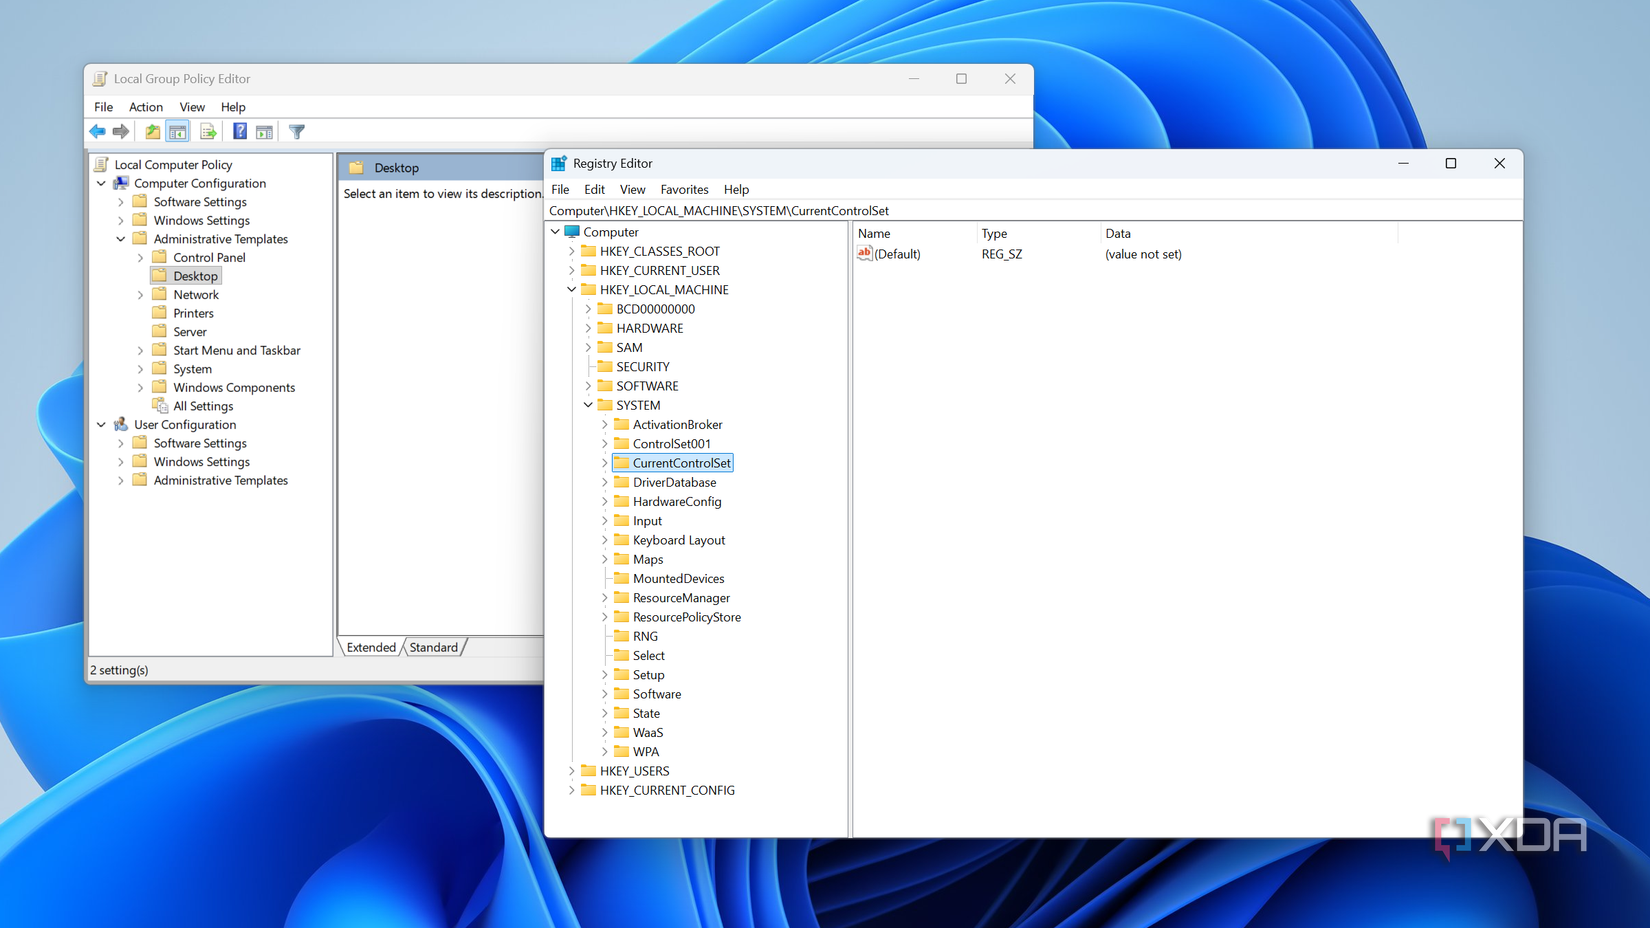Image resolution: width=1650 pixels, height=928 pixels.
Task: Open the Favorites menu in Registry Editor
Action: pos(684,189)
